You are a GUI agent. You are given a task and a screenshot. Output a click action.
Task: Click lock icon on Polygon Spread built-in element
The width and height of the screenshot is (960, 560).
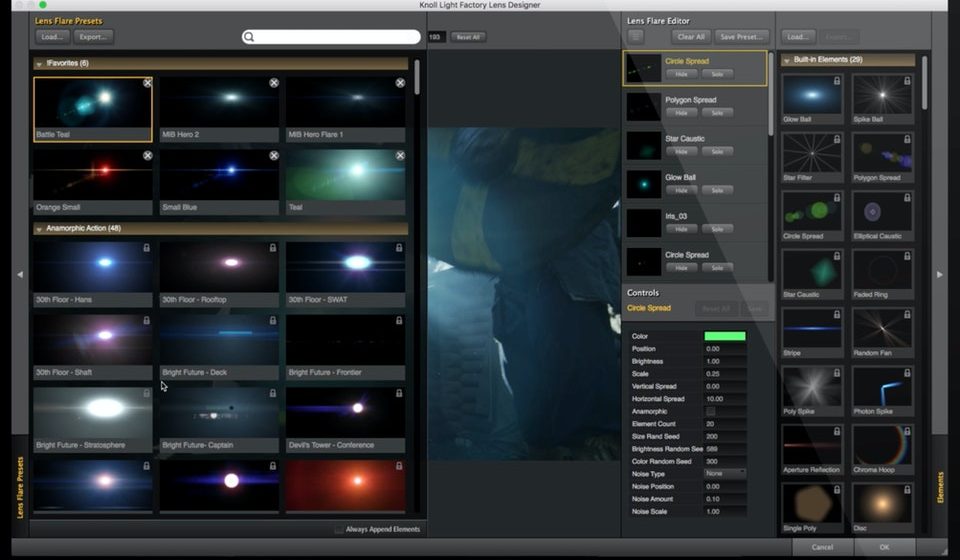[907, 139]
